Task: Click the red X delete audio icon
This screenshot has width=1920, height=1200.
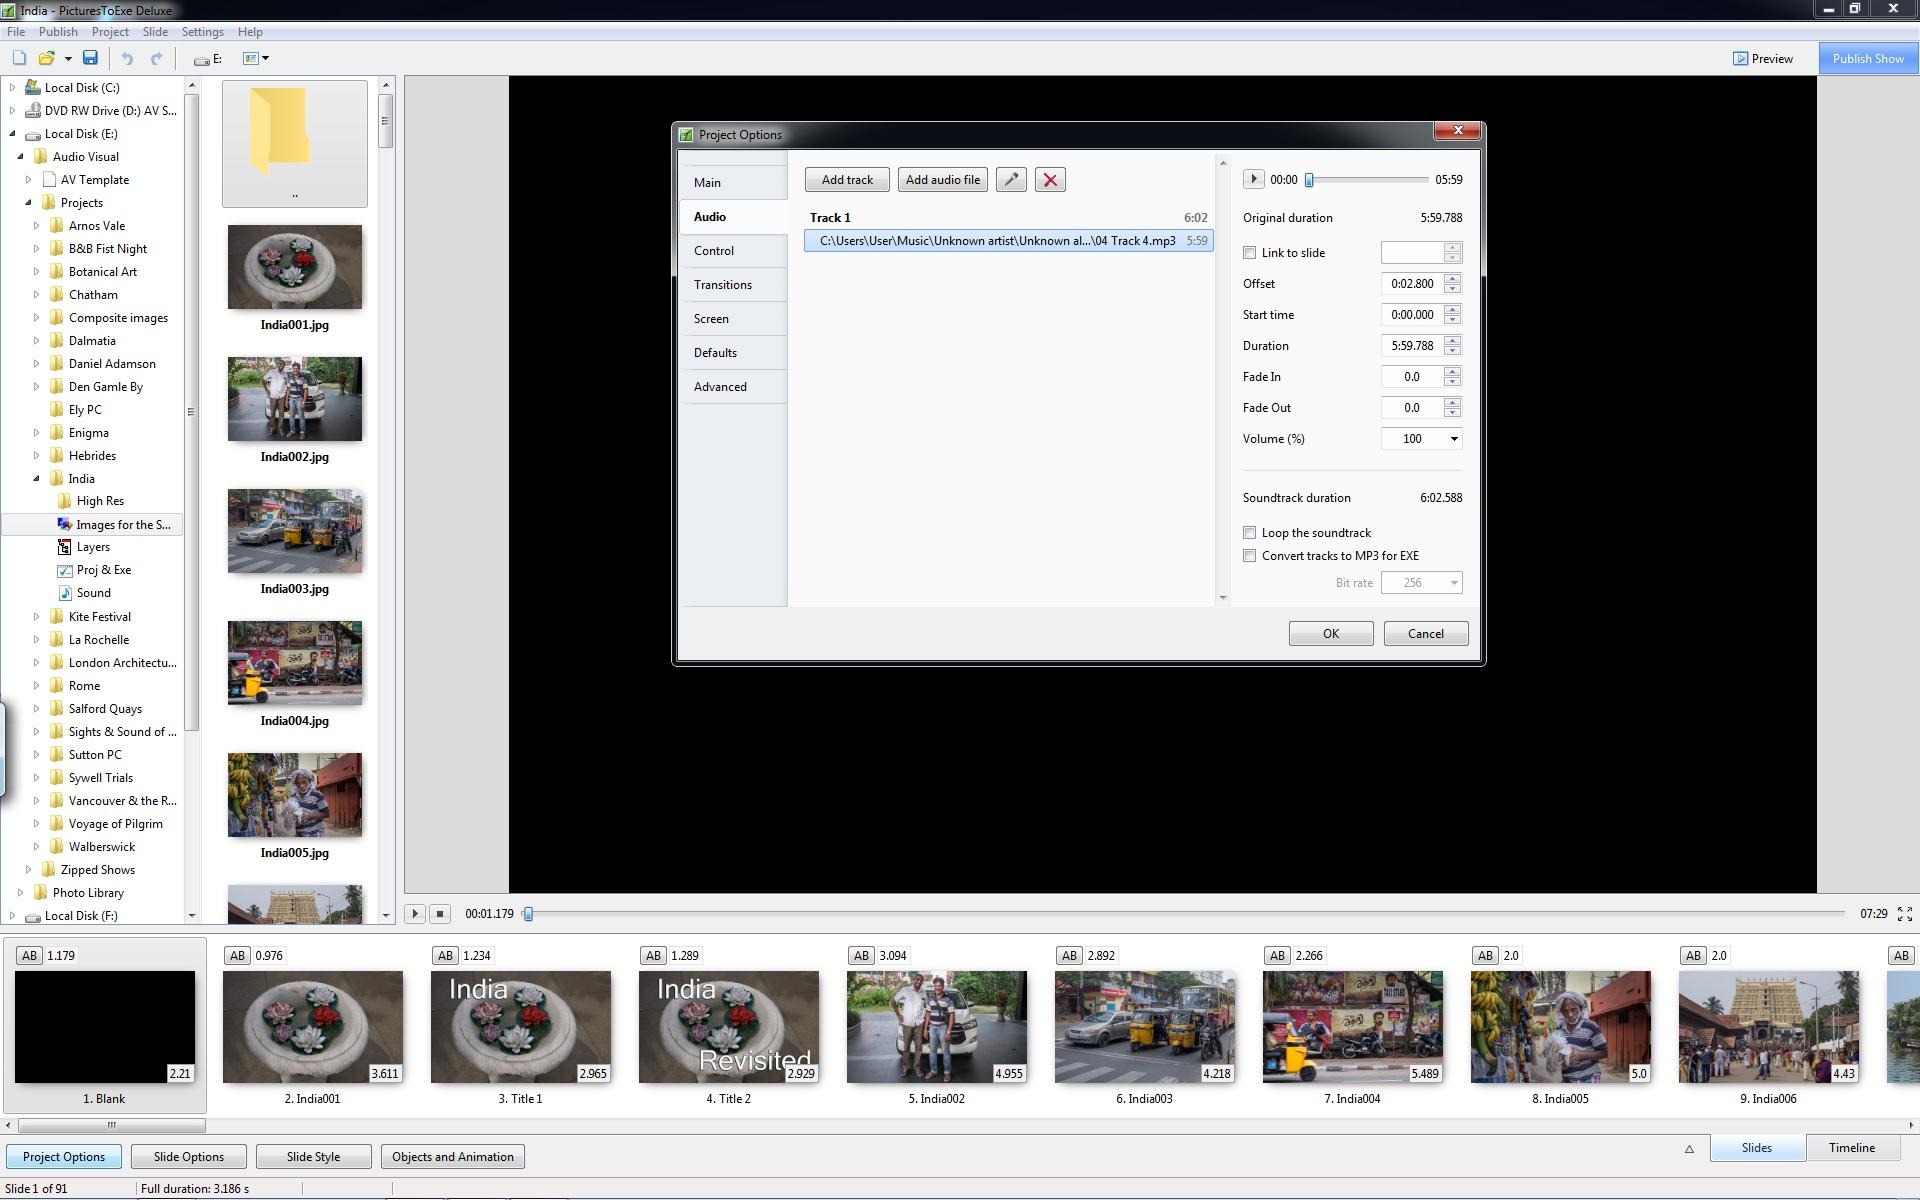Action: pos(1050,180)
